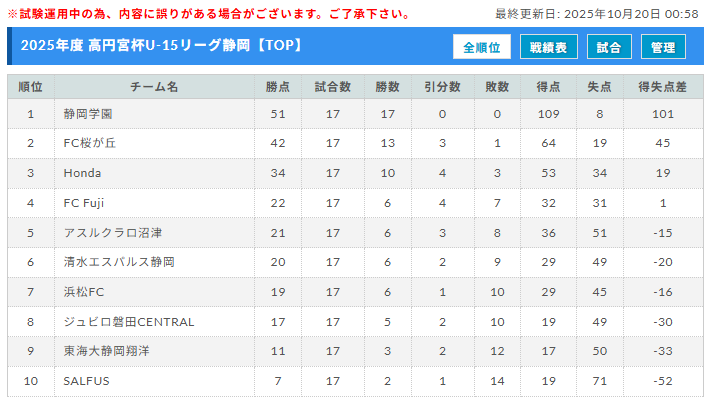
Task: Select the 全順位 tab
Action: click(482, 47)
